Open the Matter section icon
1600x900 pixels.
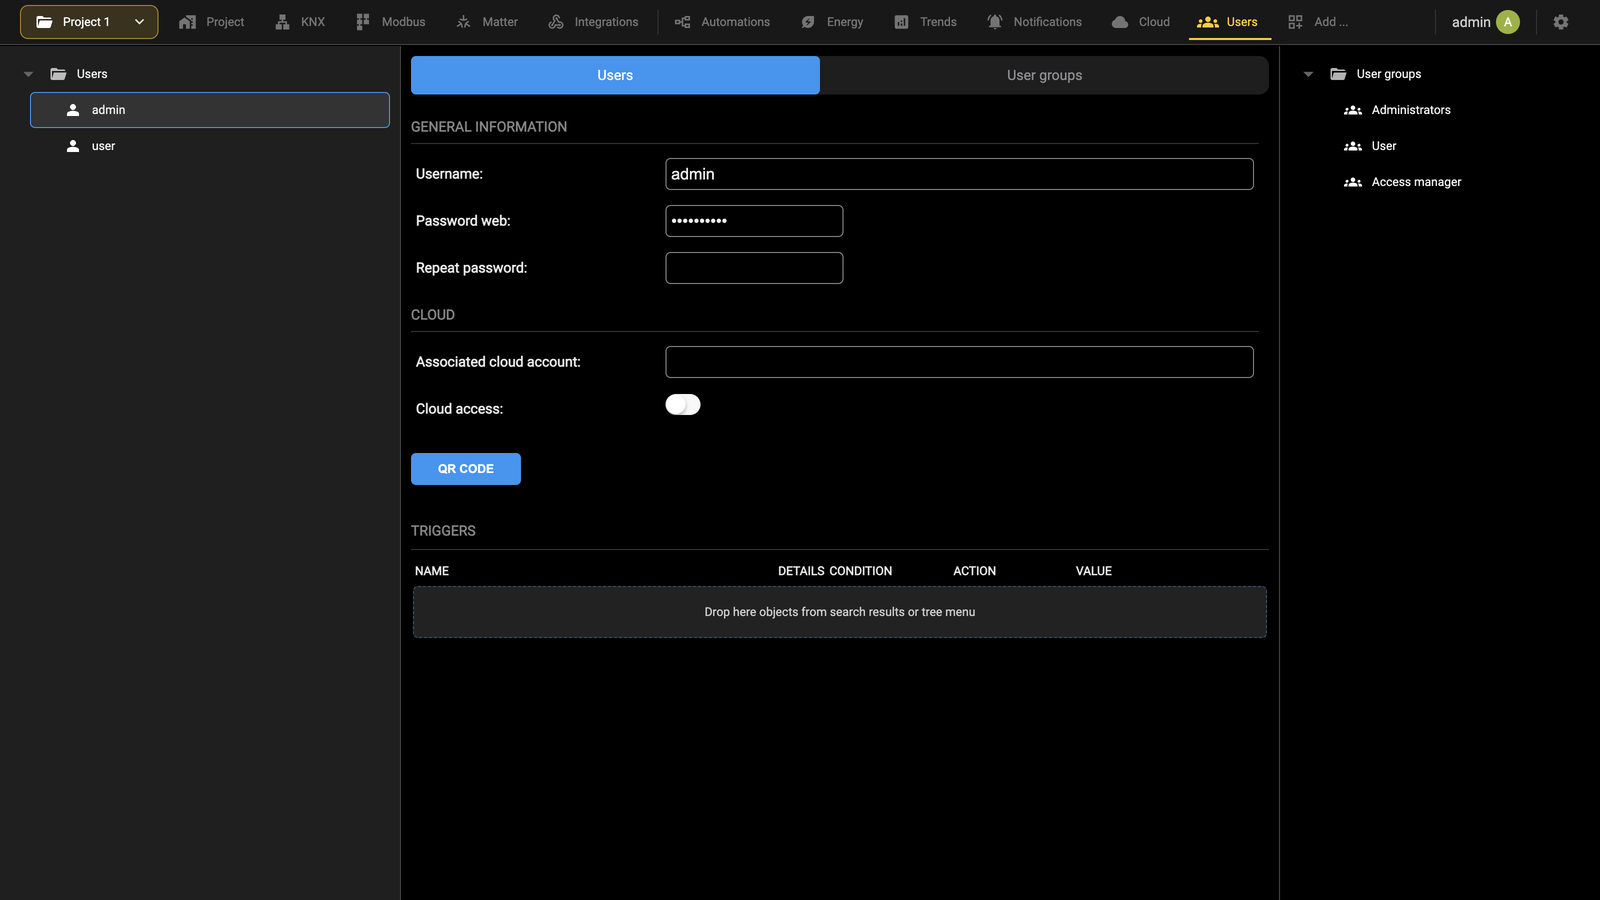(463, 22)
